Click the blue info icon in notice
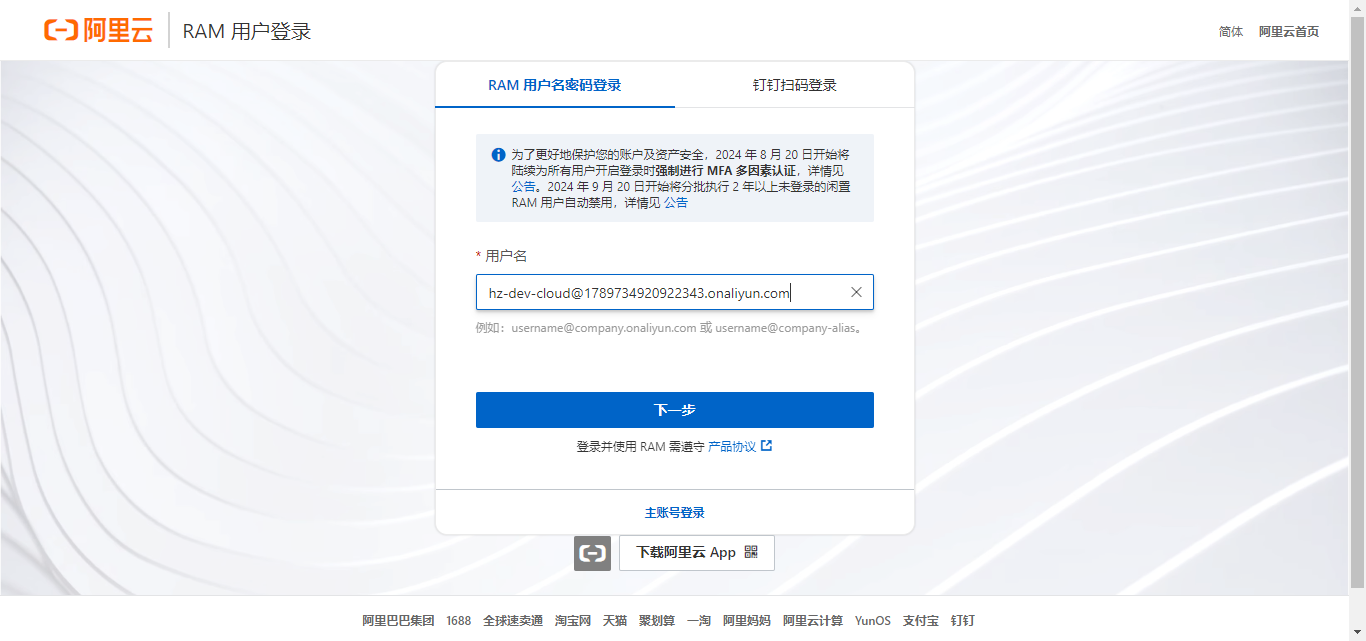This screenshot has height=641, width=1366. (x=498, y=155)
